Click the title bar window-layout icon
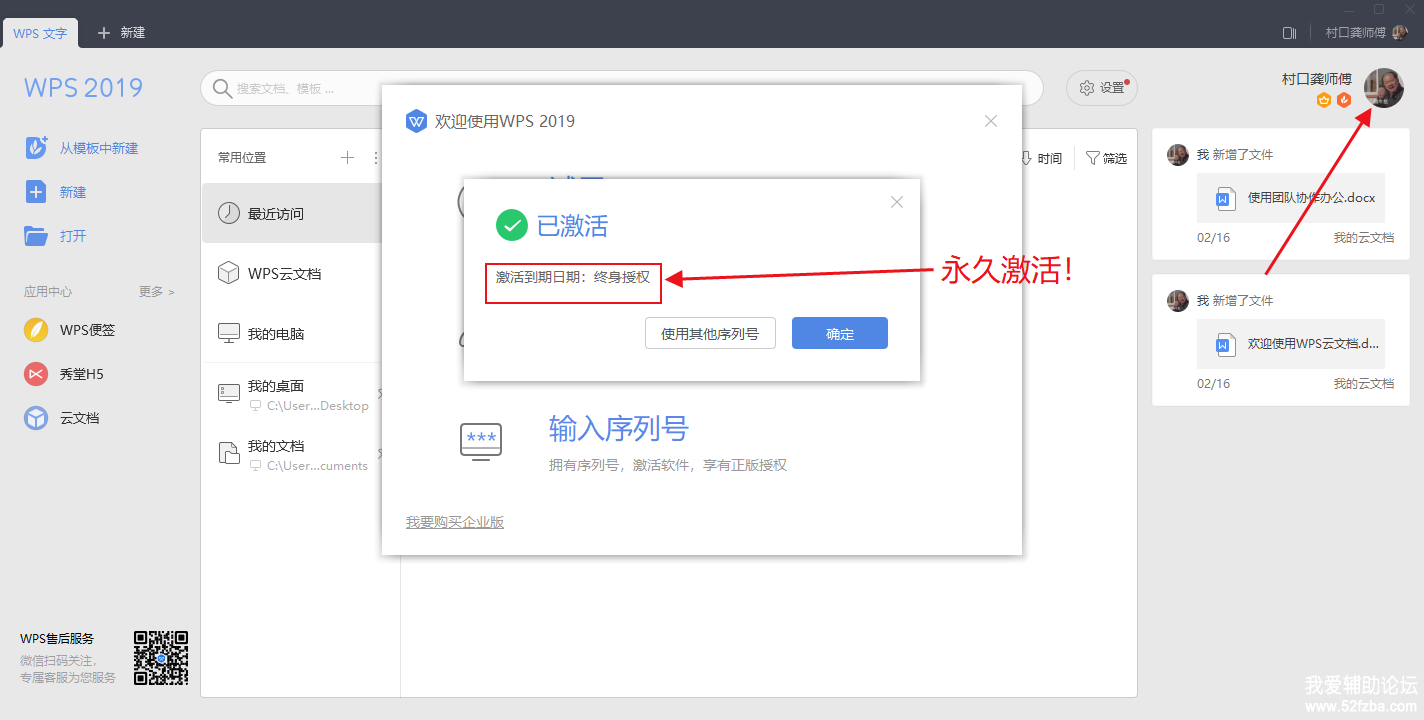1424x720 pixels. [1289, 33]
